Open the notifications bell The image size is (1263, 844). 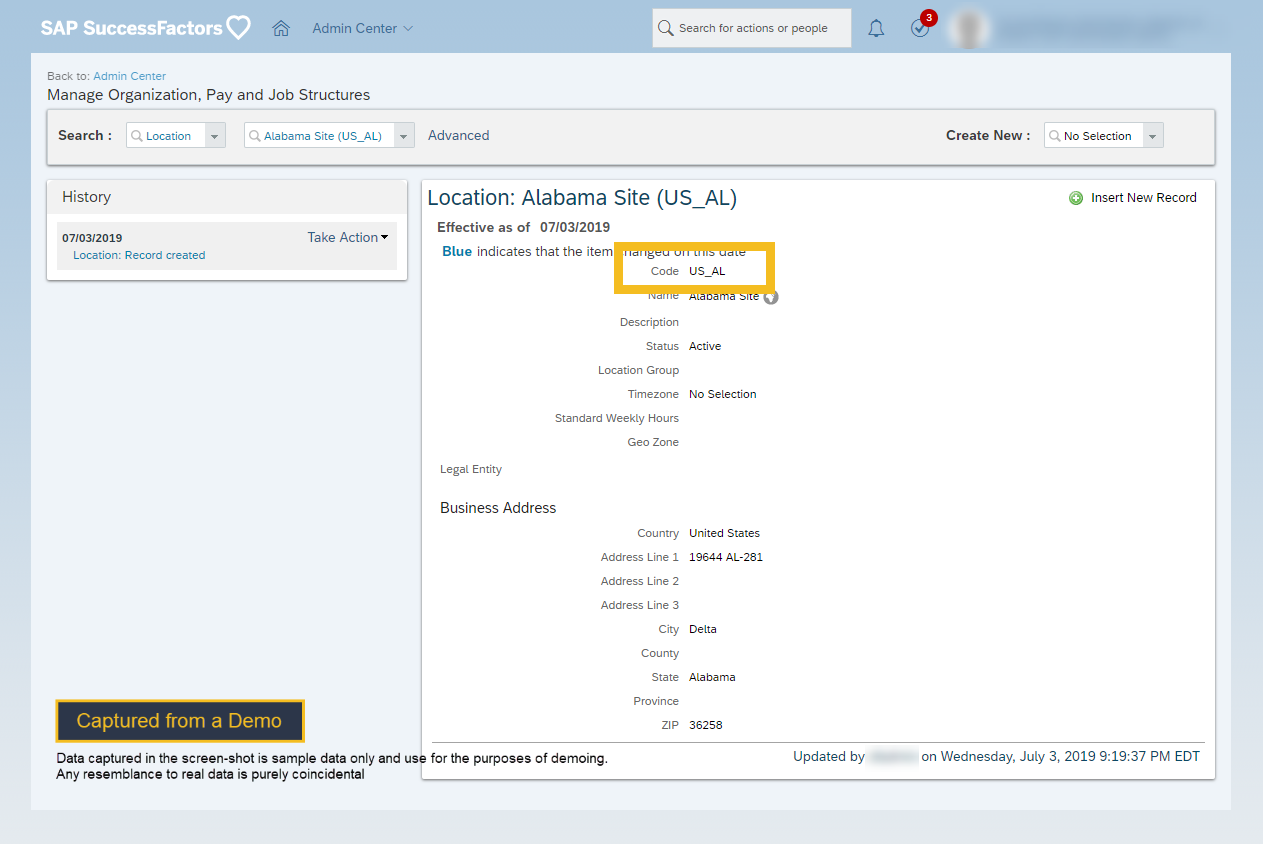[876, 28]
